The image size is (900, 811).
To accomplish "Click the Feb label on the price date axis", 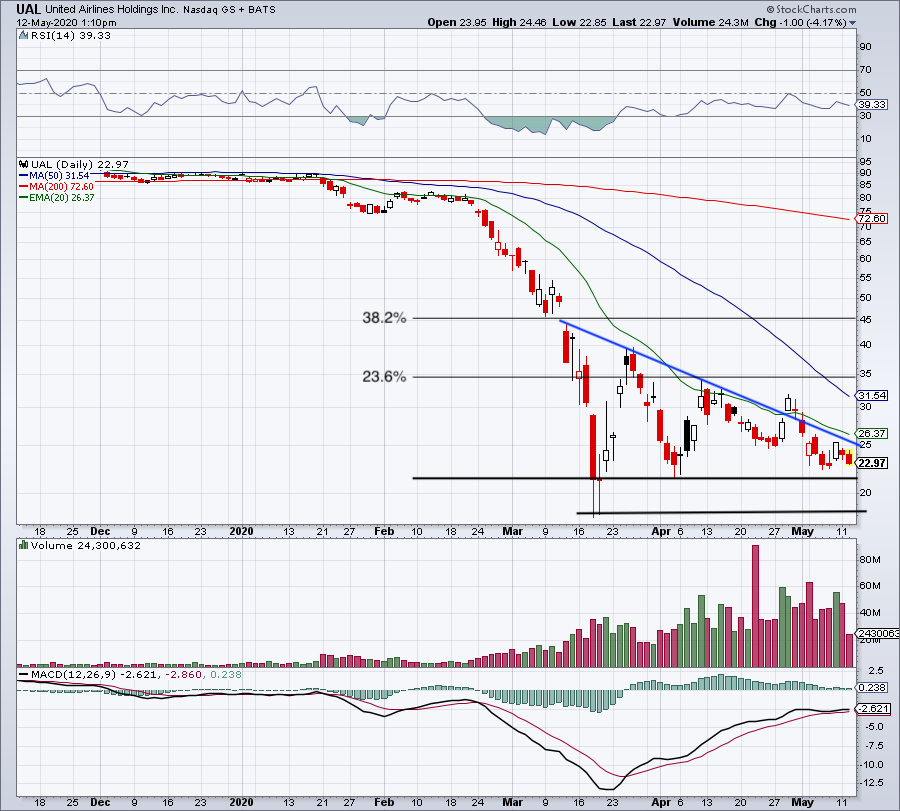I will [x=384, y=531].
